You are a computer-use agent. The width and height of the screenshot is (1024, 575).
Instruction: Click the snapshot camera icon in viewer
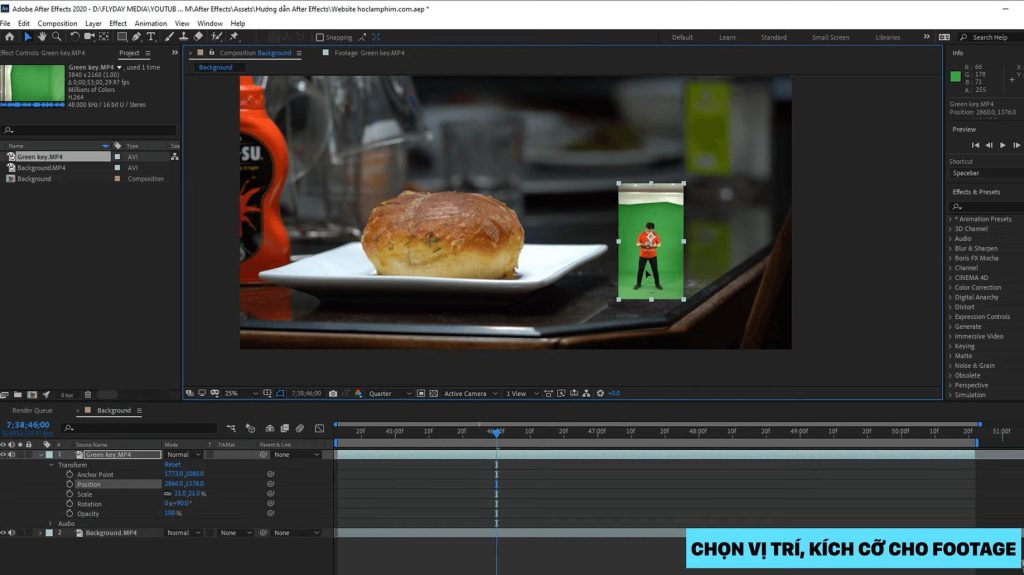coord(333,393)
